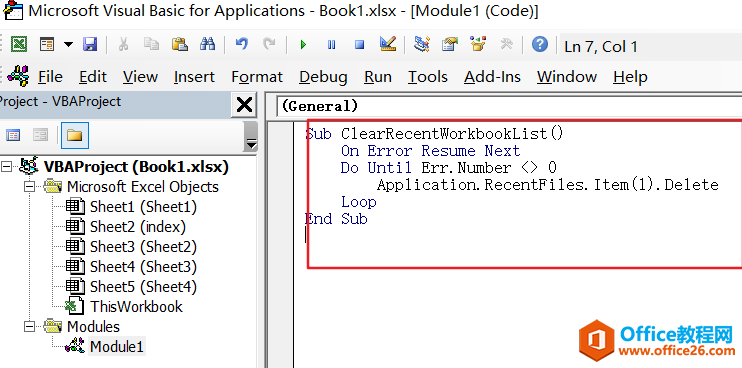Viewport: 742px width, 368px height.
Task: Run the macro with the play icon
Action: (x=303, y=45)
